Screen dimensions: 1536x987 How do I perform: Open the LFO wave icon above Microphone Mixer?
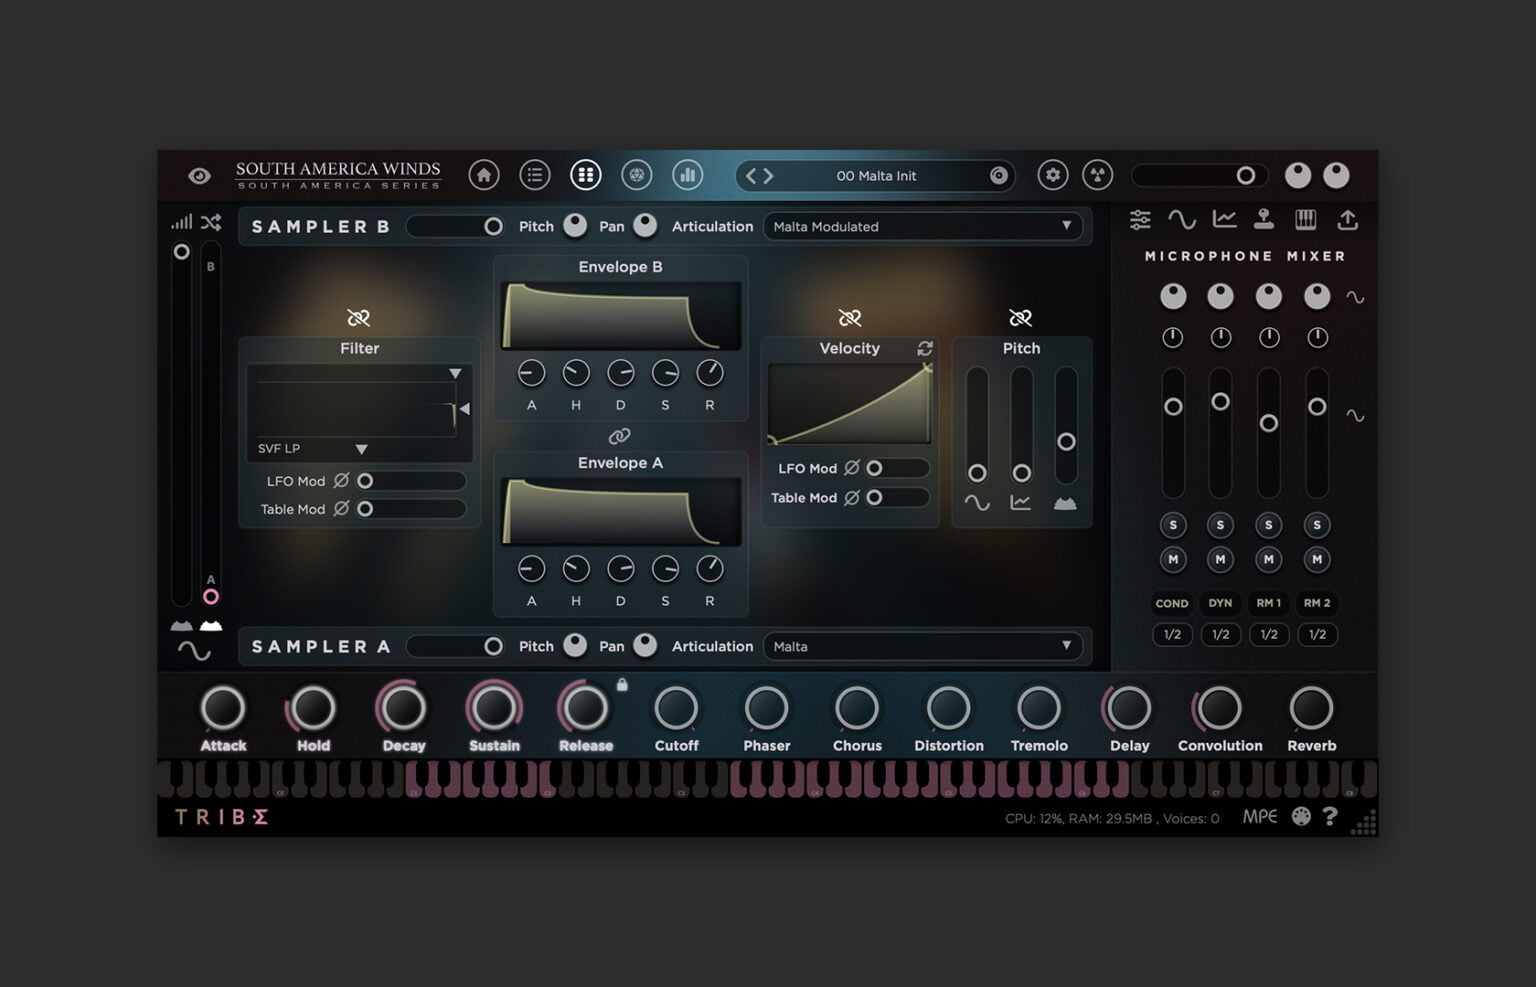coord(1183,220)
